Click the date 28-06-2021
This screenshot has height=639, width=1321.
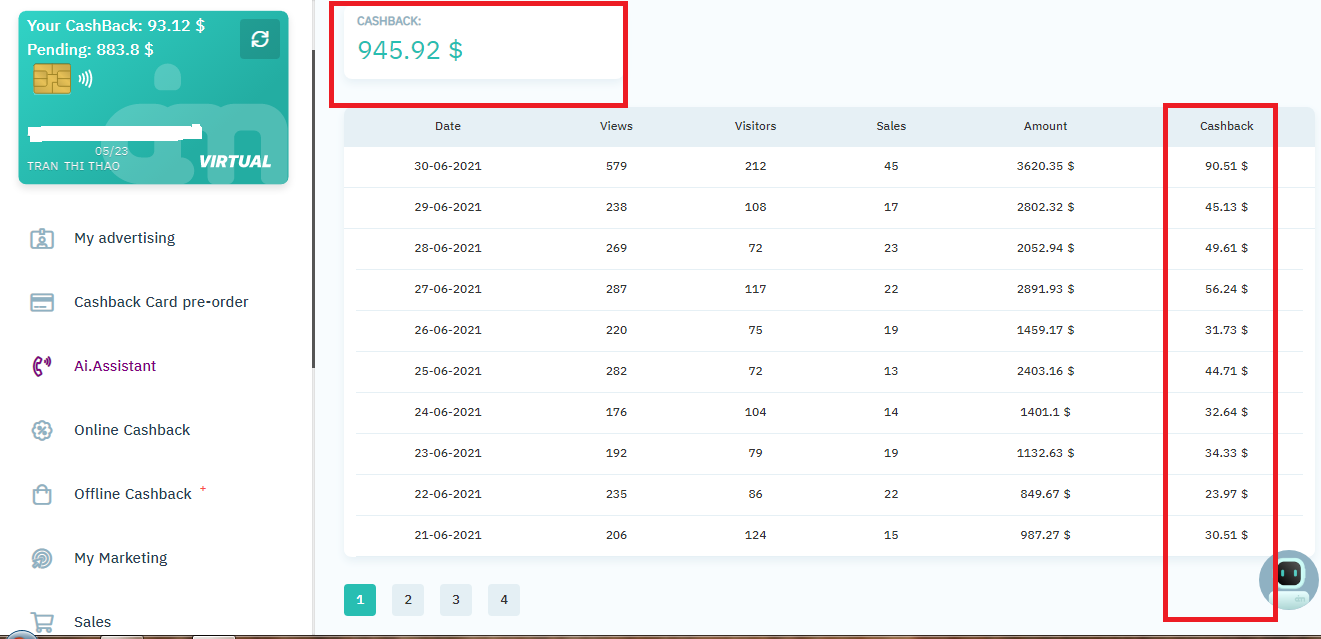tap(448, 248)
